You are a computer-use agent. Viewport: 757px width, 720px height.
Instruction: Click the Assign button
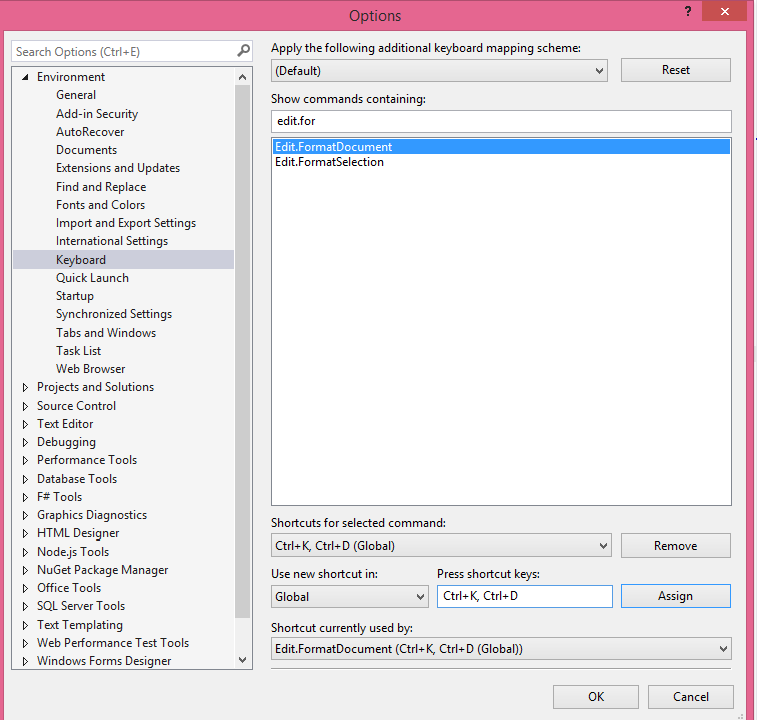click(x=675, y=596)
